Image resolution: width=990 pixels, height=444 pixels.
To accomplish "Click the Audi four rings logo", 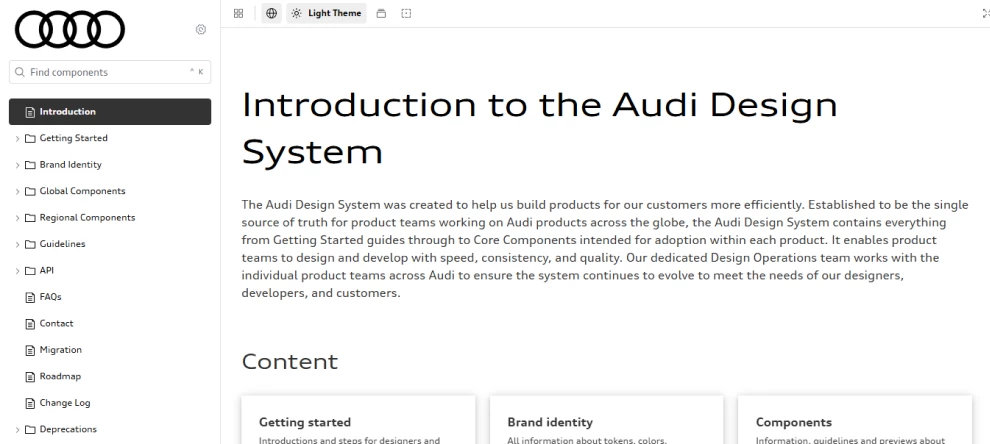I will click(69, 29).
